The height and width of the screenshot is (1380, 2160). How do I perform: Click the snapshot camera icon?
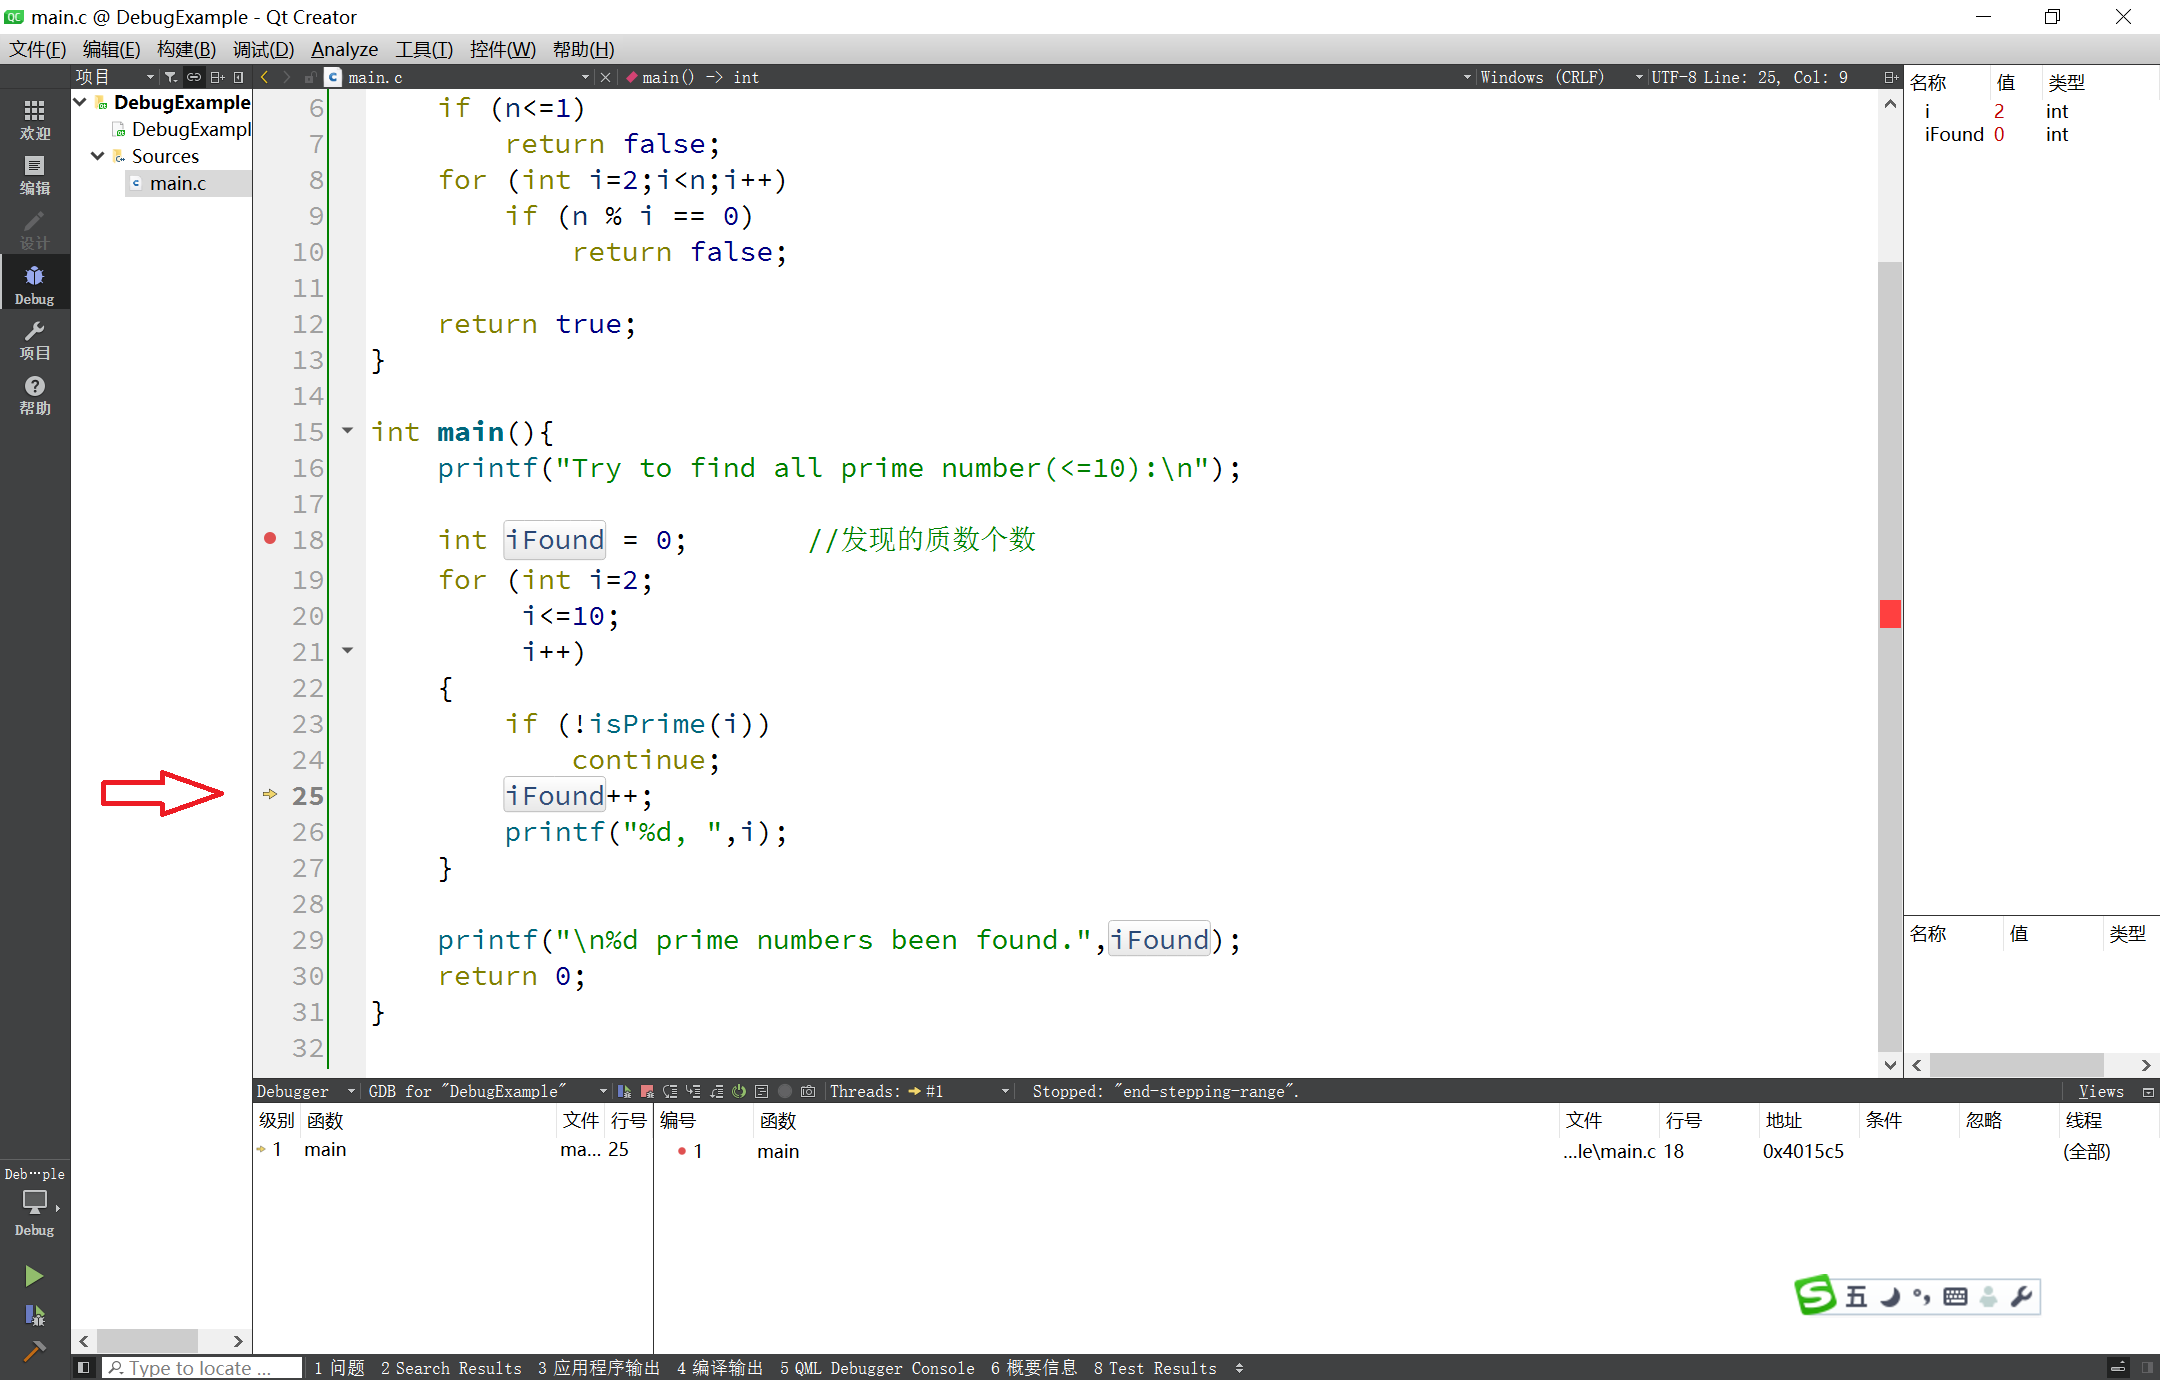(808, 1091)
